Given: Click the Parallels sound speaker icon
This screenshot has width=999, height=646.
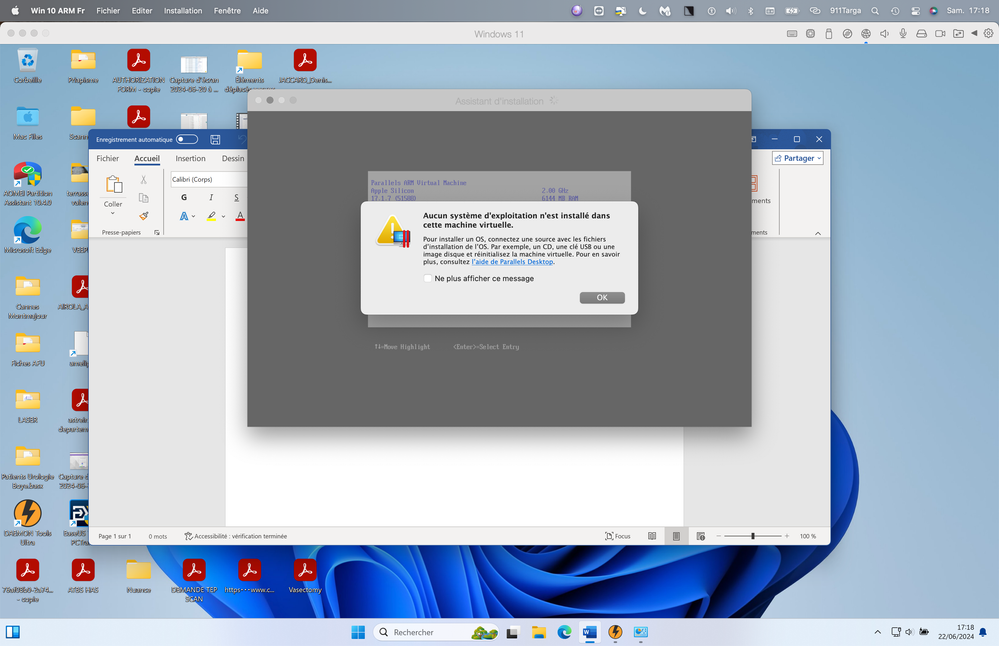Looking at the screenshot, I should [884, 34].
